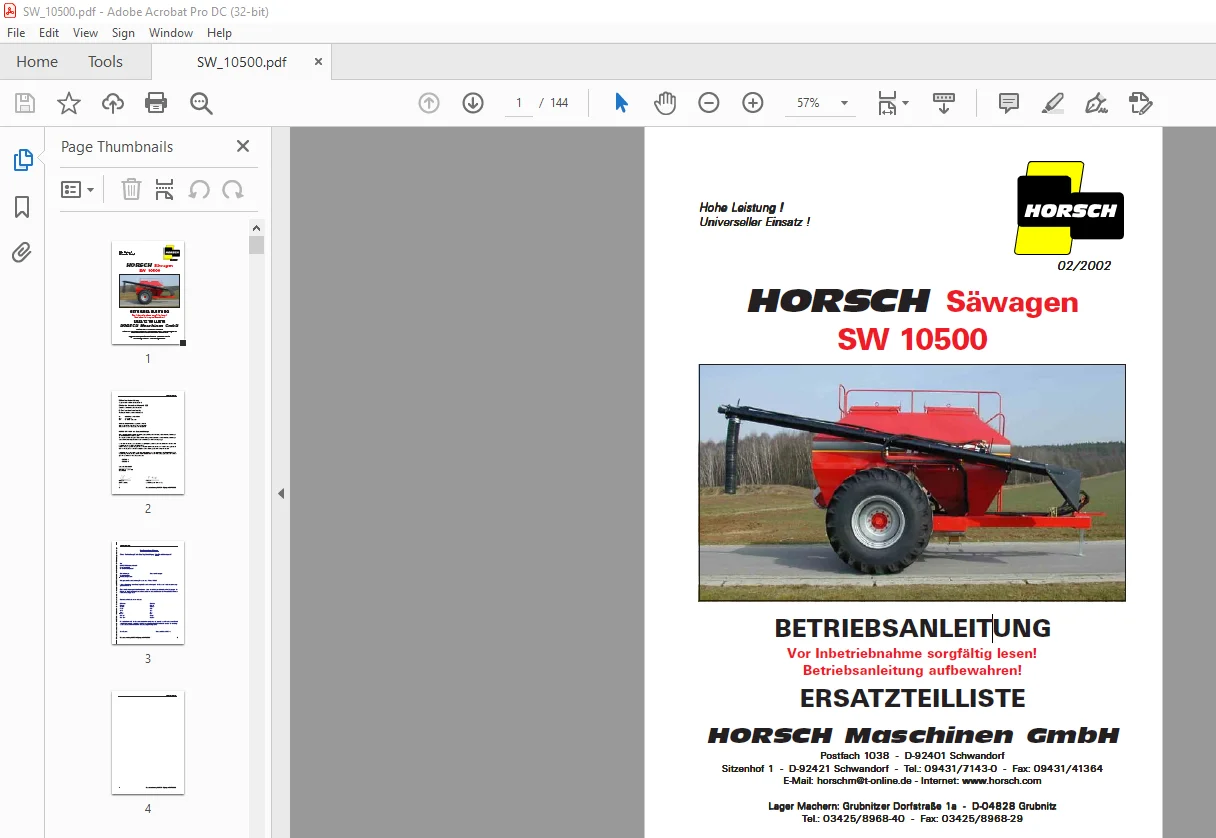
Task: Rotate page counterclockwise
Action: click(199, 189)
